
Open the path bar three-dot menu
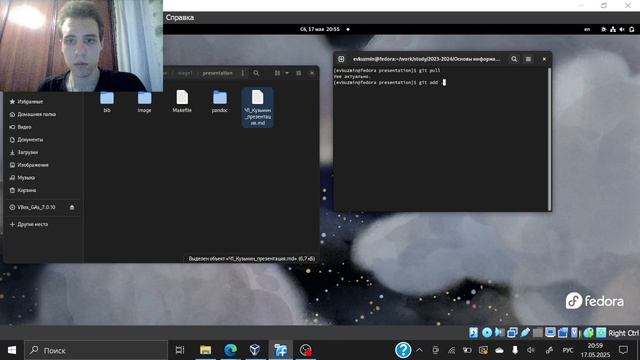click(242, 73)
